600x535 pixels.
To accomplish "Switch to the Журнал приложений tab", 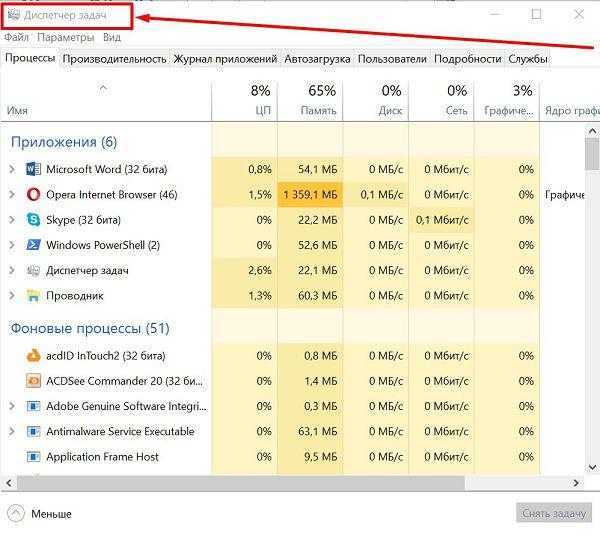I will (225, 59).
